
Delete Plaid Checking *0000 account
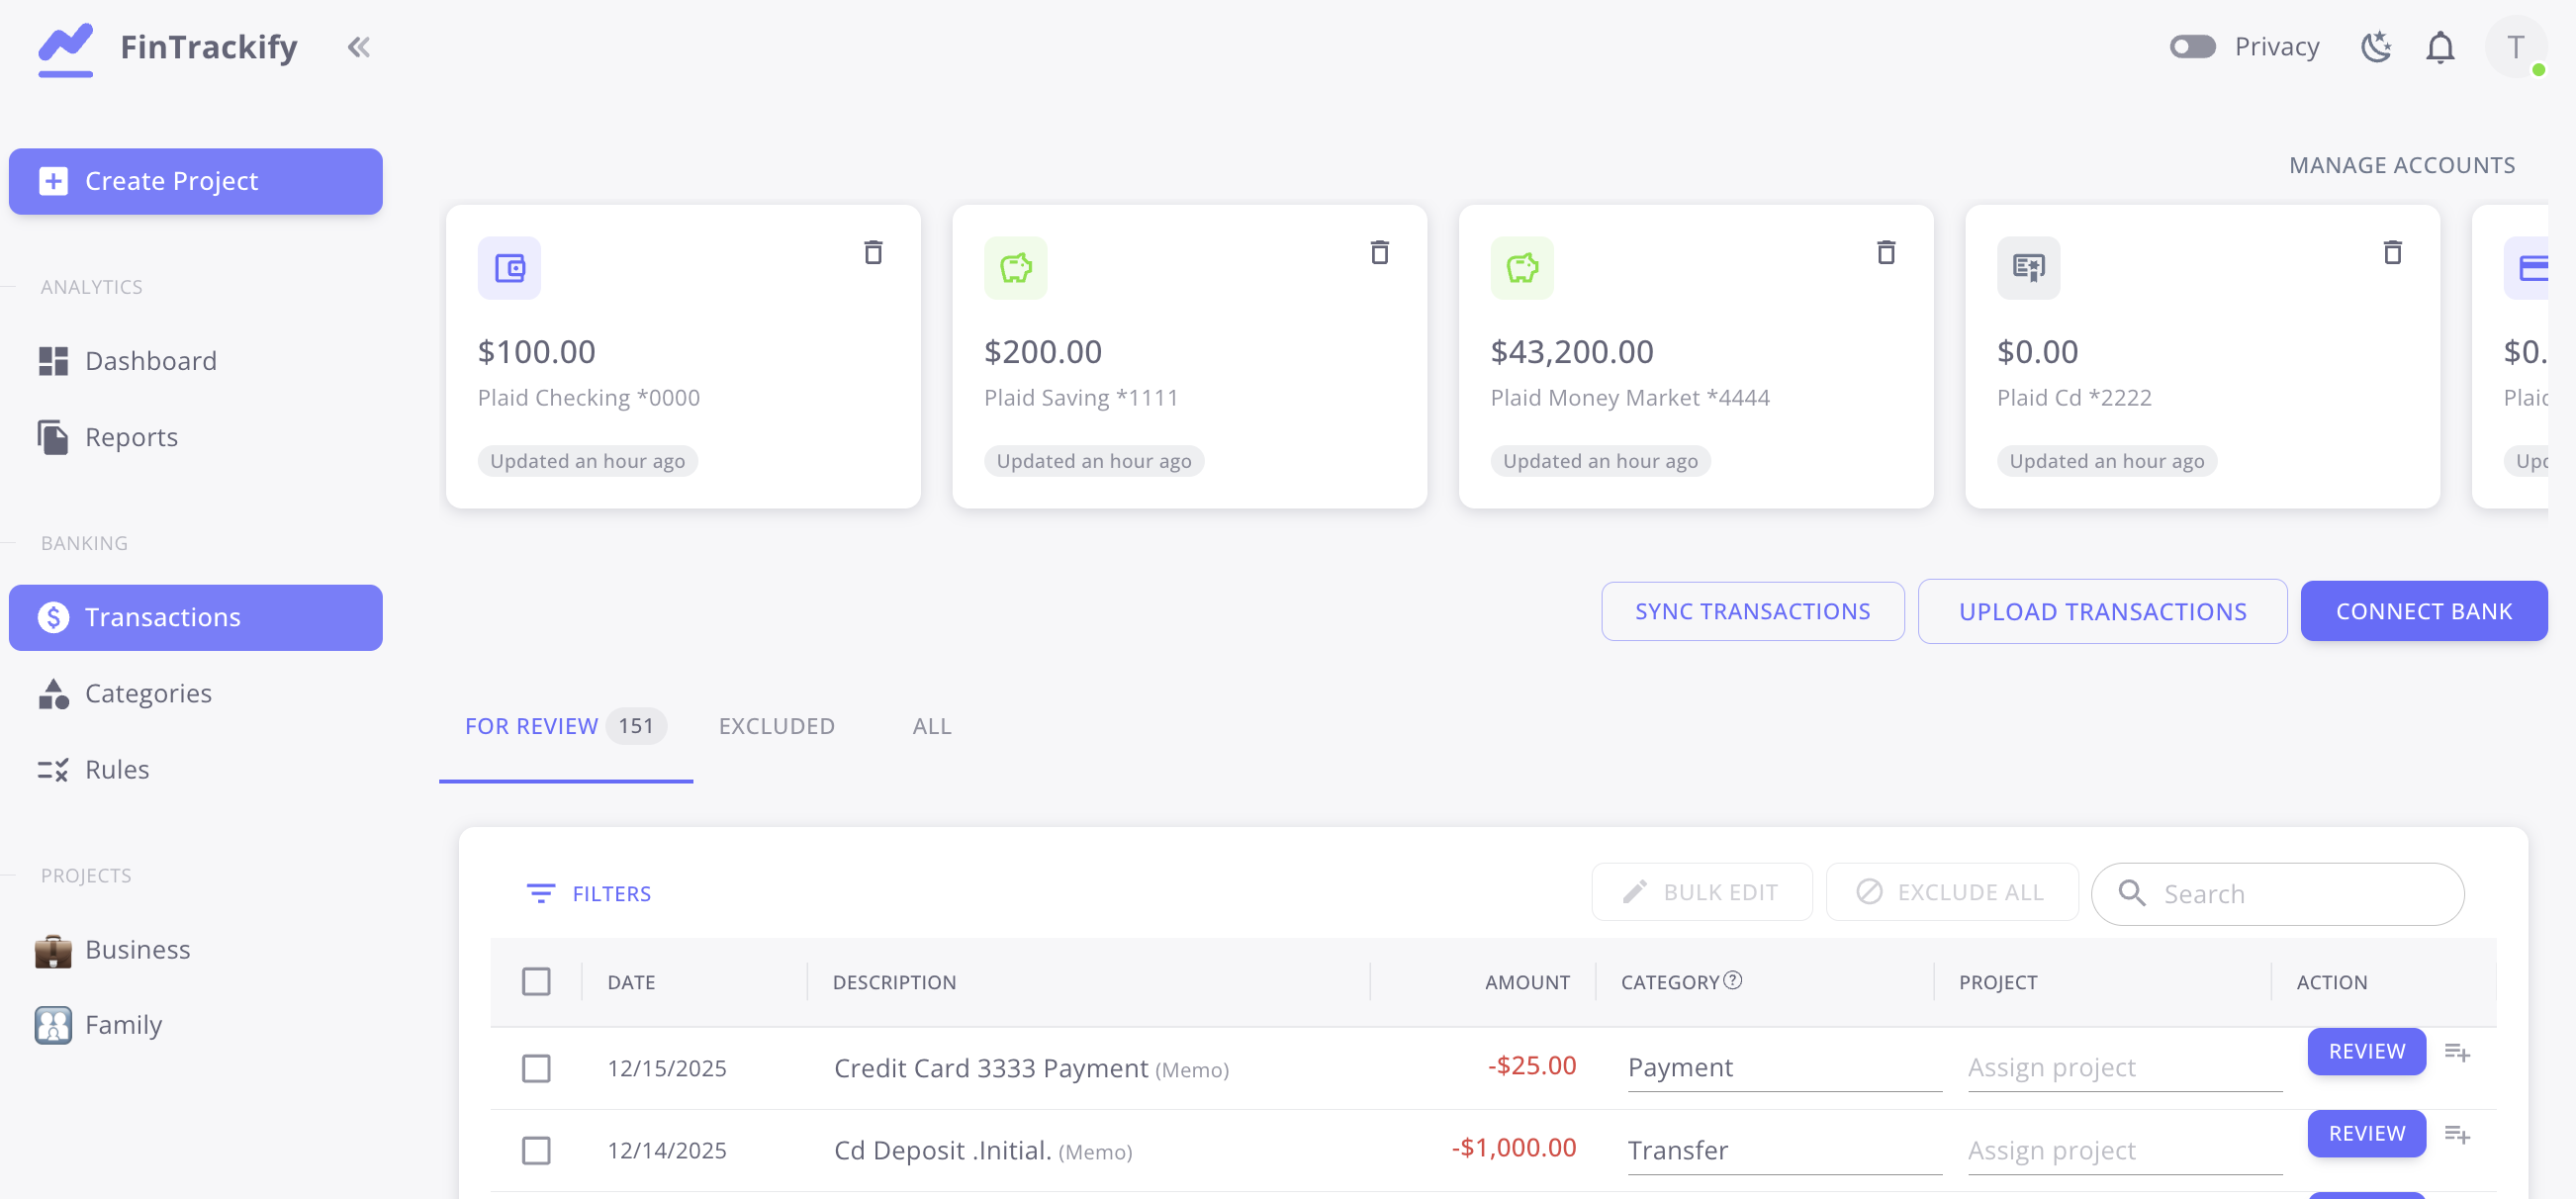point(873,253)
